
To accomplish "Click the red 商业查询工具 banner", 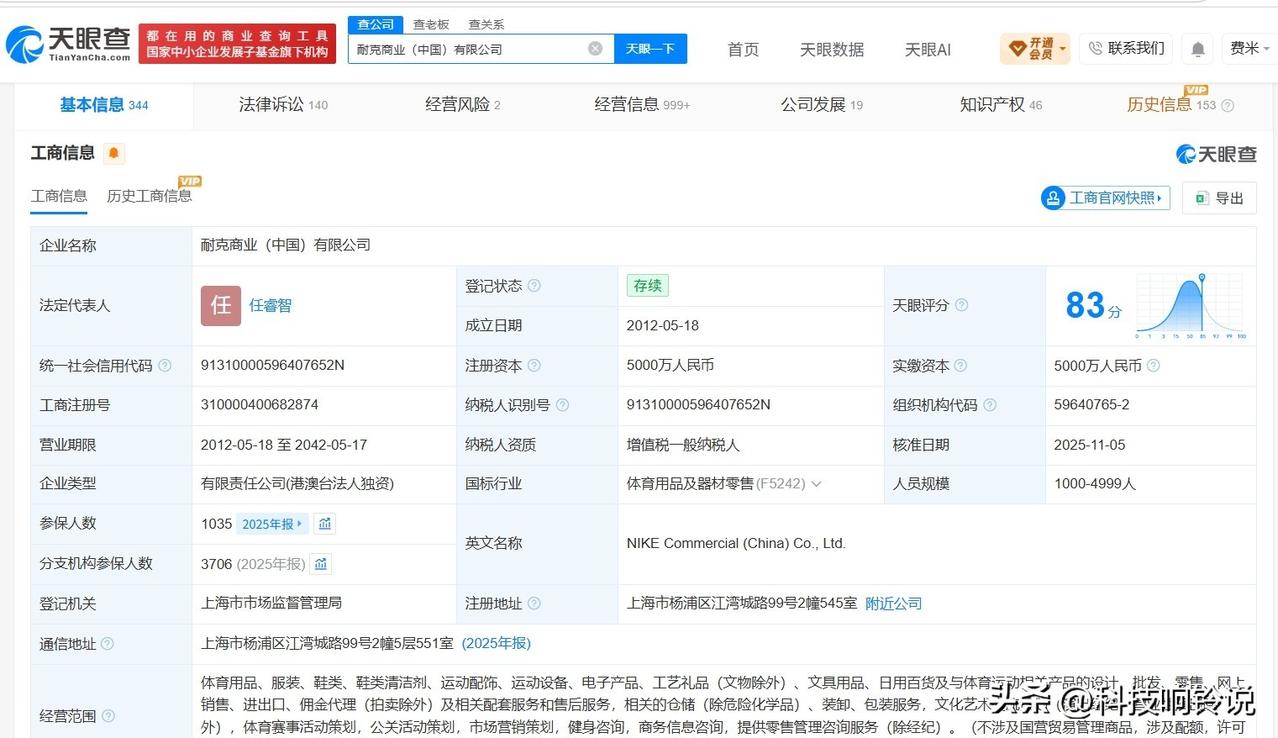I will (x=238, y=44).
